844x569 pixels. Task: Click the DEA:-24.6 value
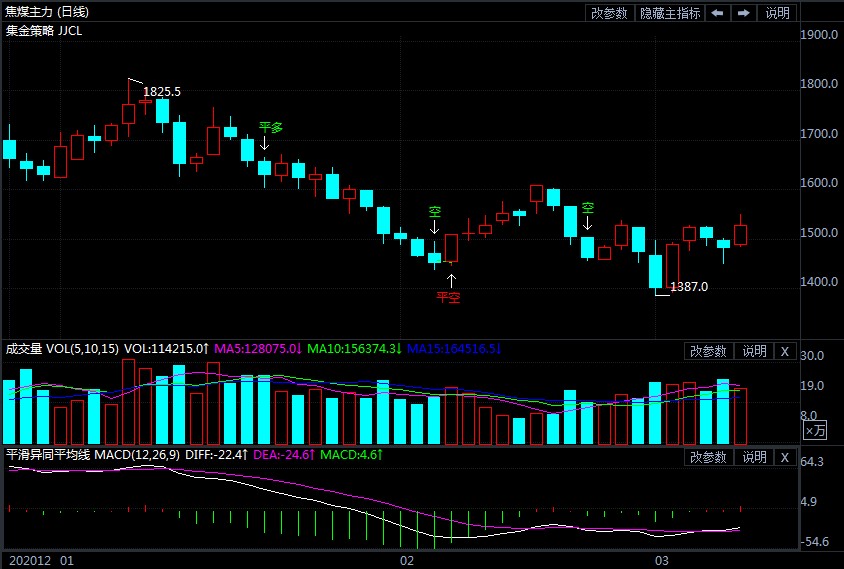click(284, 455)
